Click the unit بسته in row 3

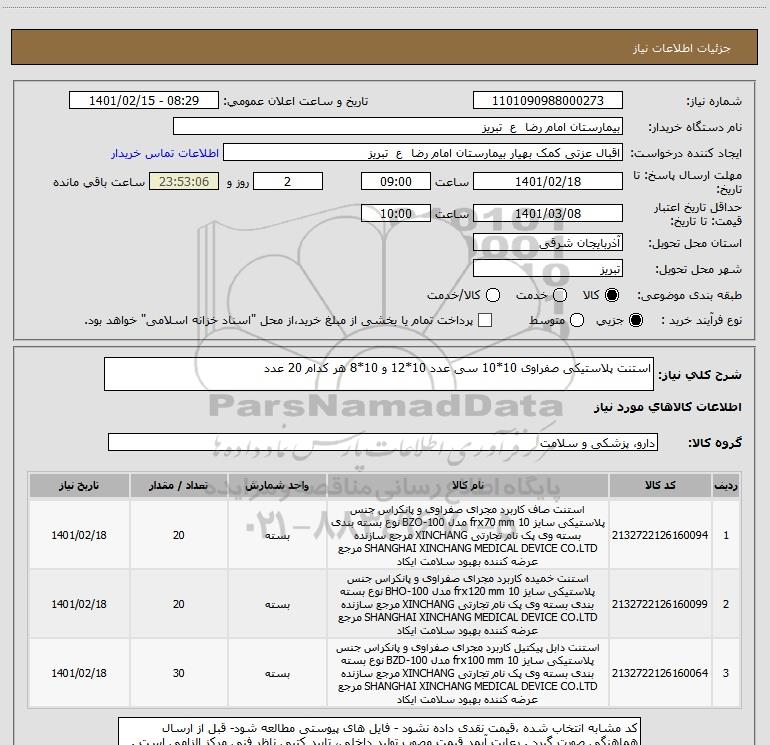click(x=277, y=673)
